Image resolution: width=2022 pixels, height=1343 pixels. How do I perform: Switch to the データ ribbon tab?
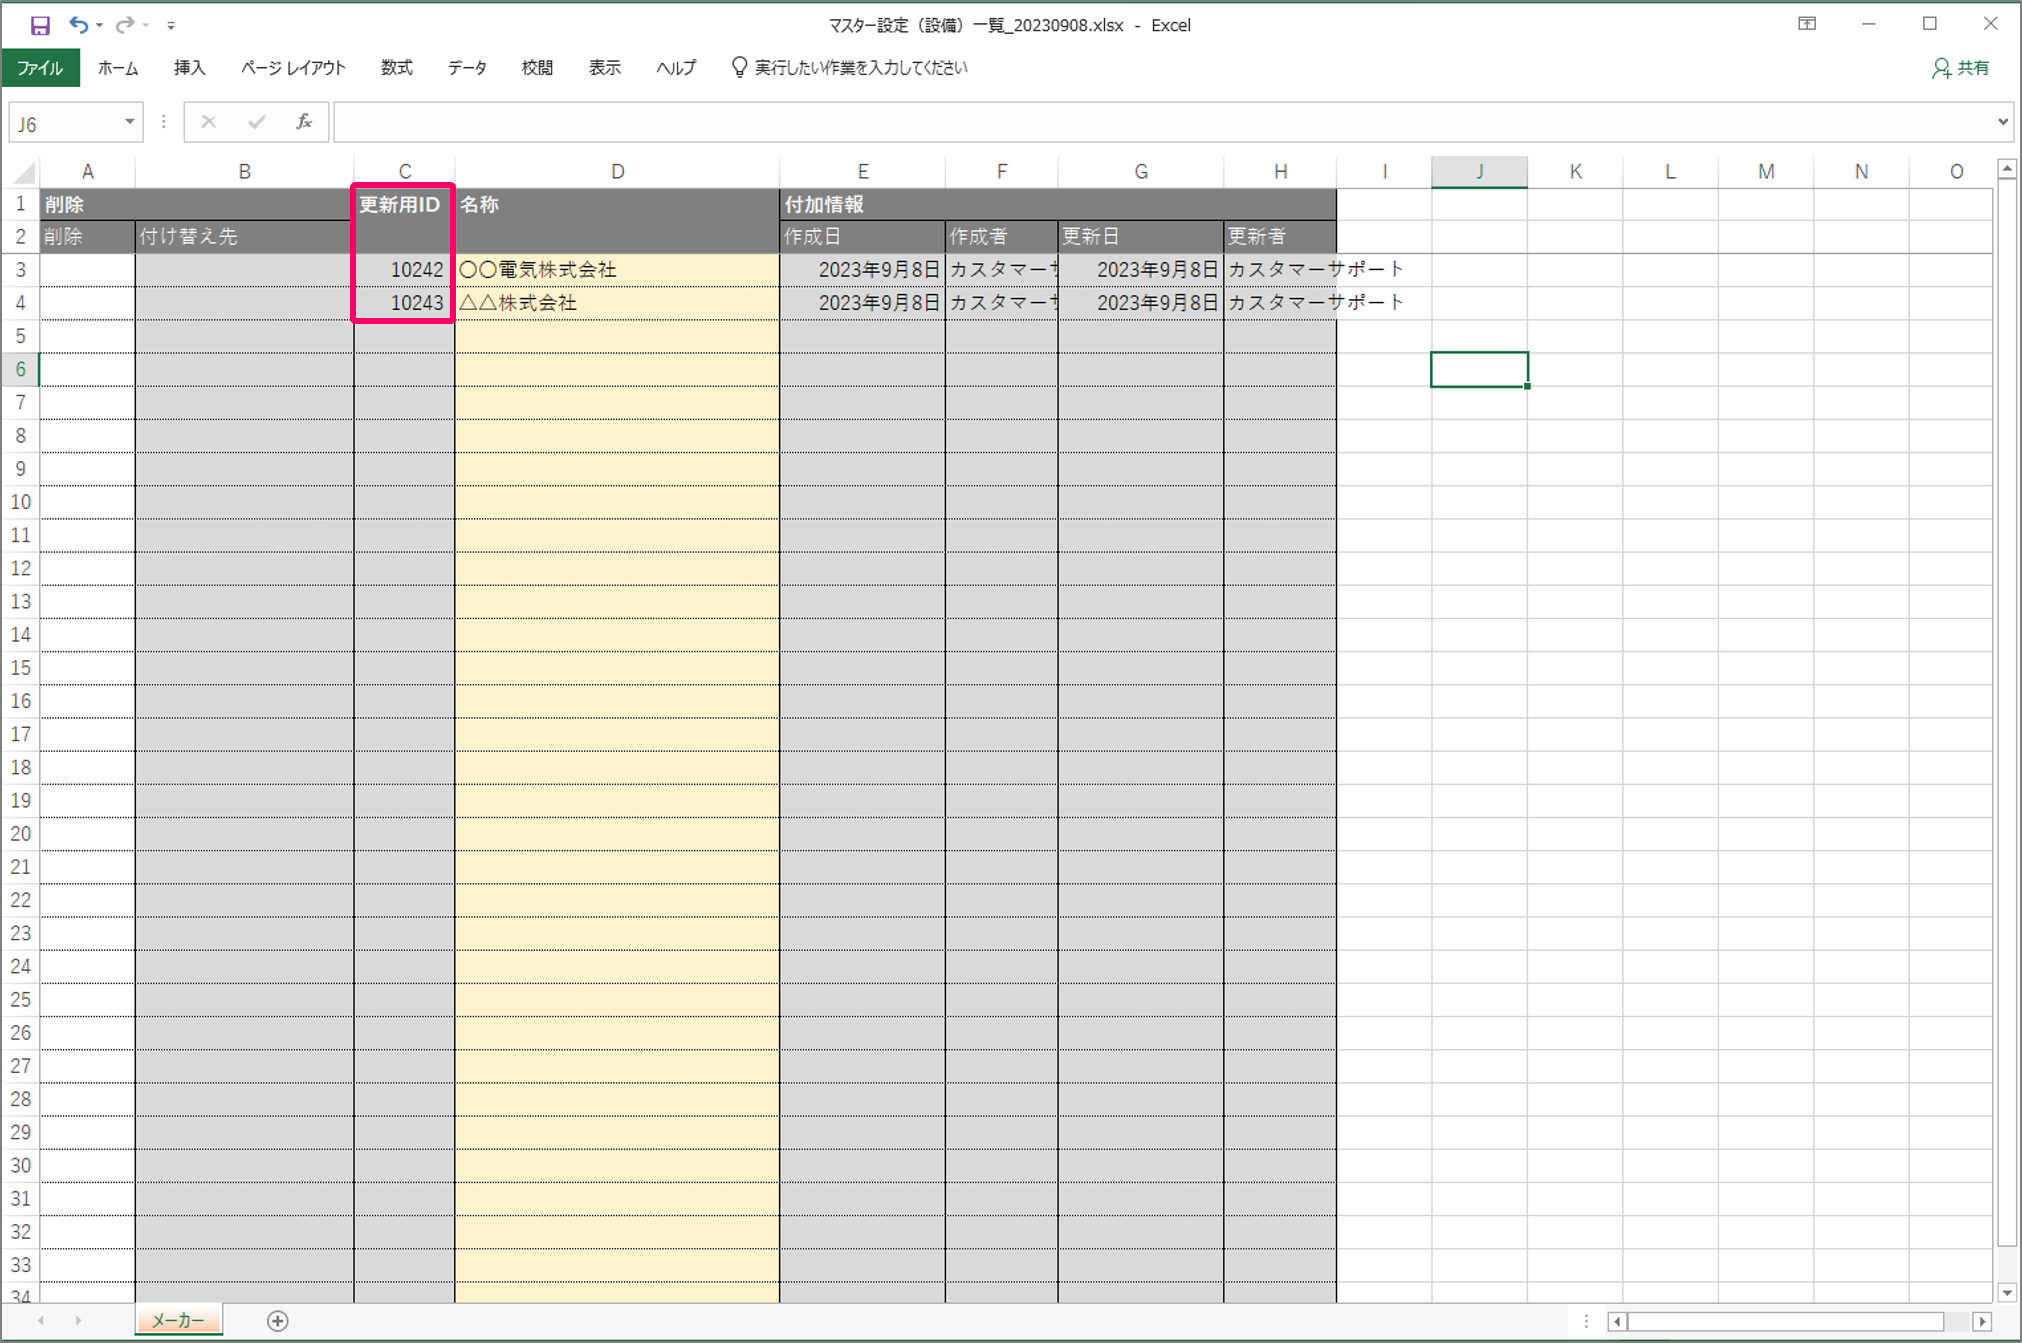467,68
